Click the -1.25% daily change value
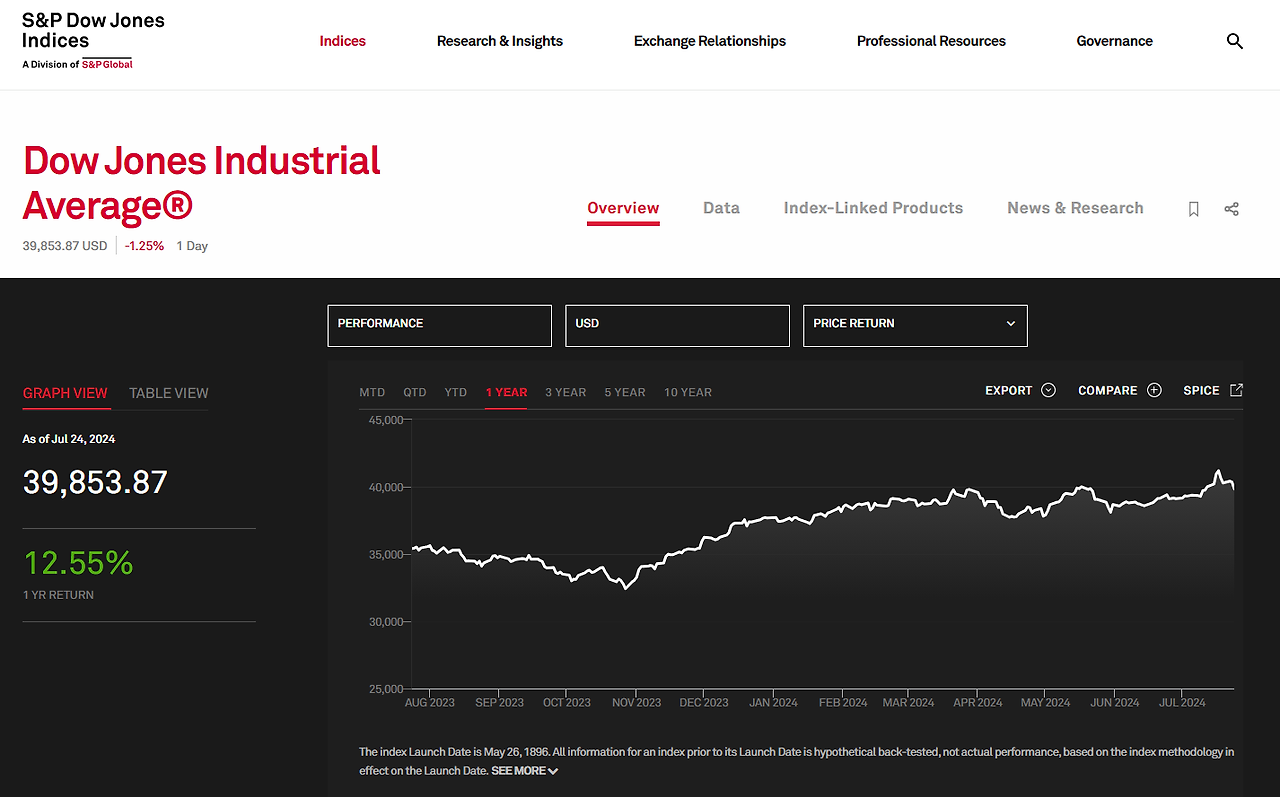 [144, 246]
